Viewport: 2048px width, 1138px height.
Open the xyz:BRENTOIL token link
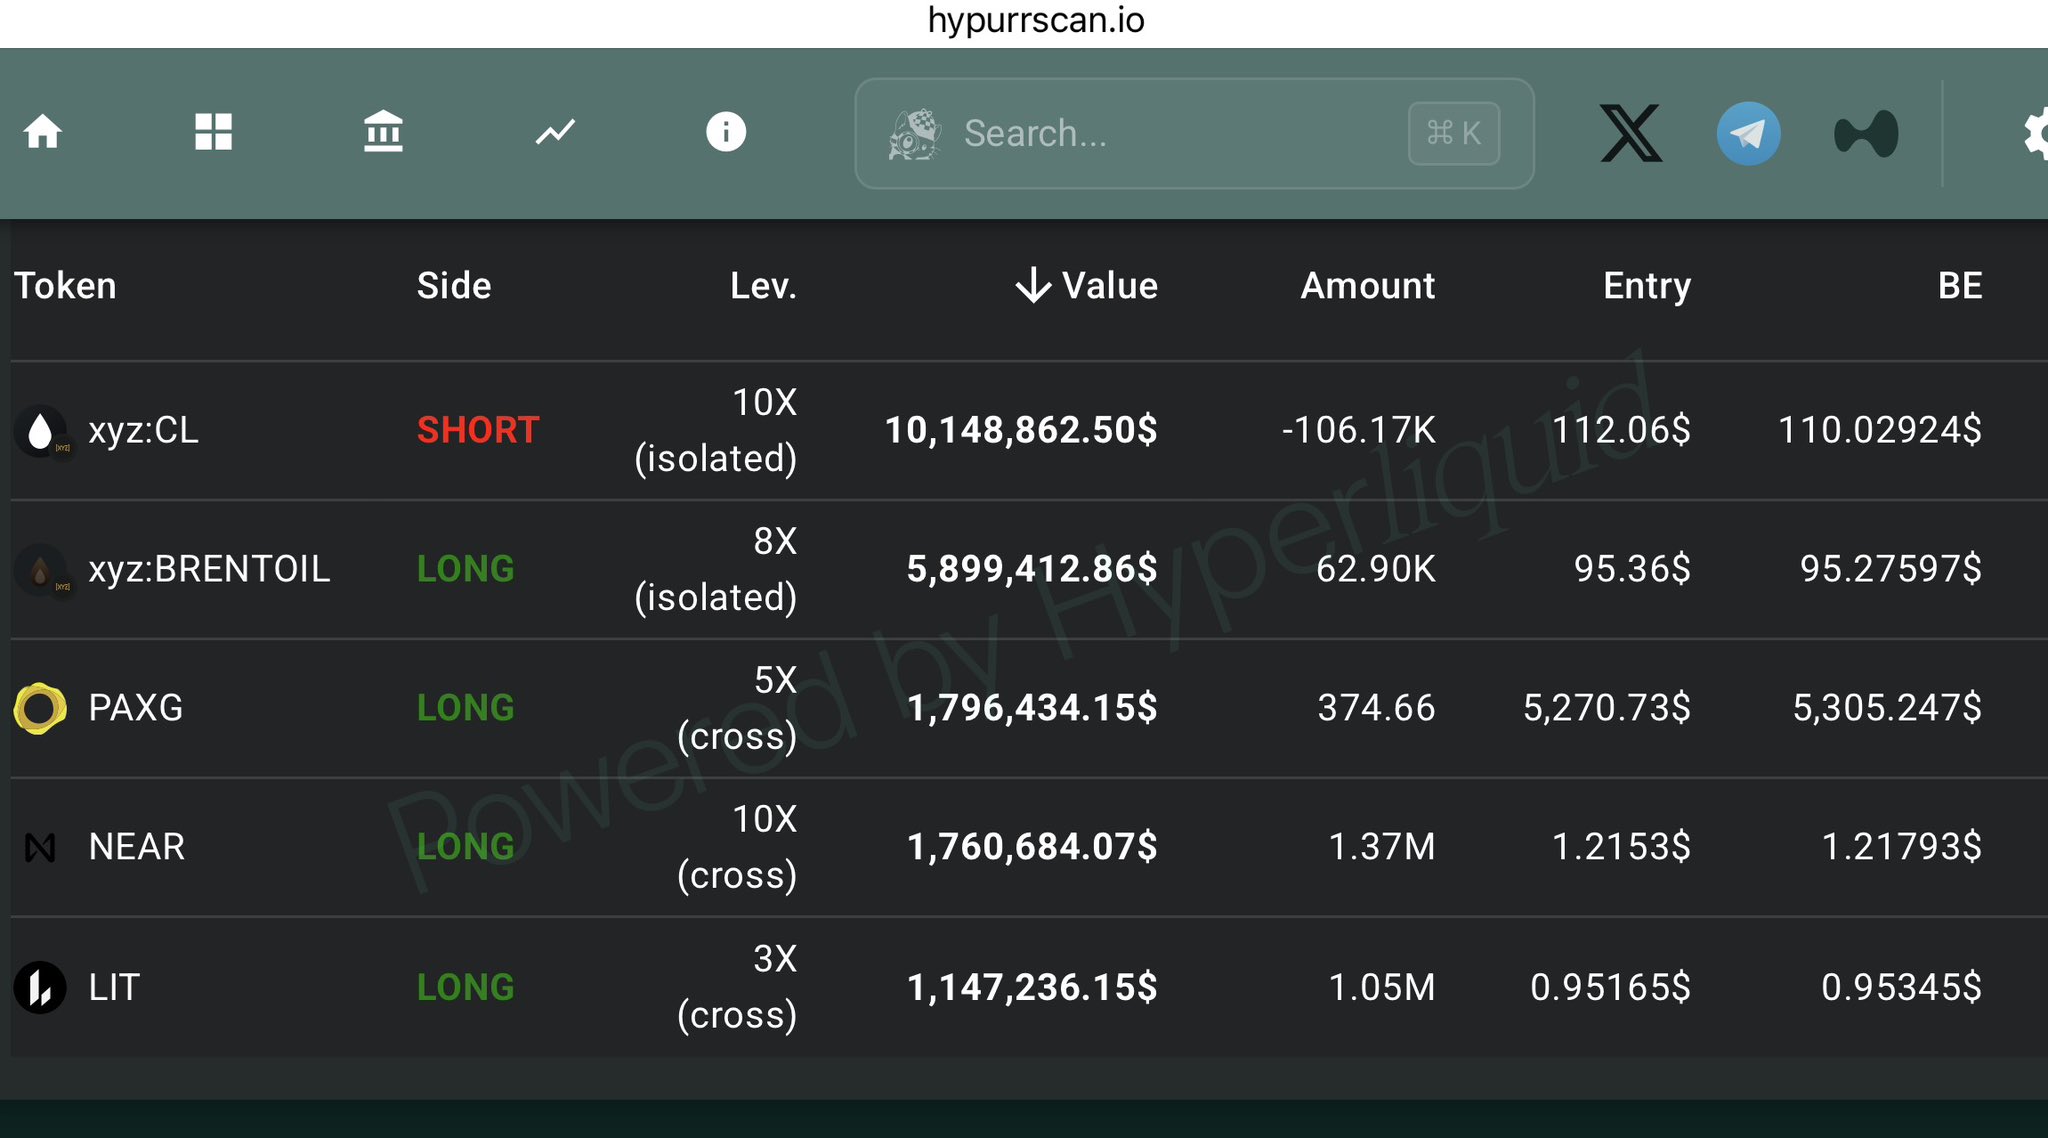pyautogui.click(x=208, y=569)
